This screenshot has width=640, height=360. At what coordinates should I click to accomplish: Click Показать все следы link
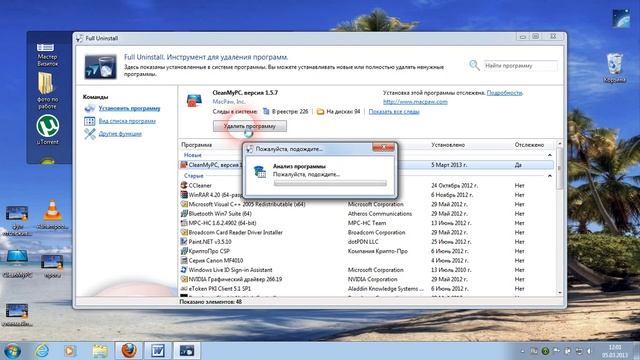394,111
